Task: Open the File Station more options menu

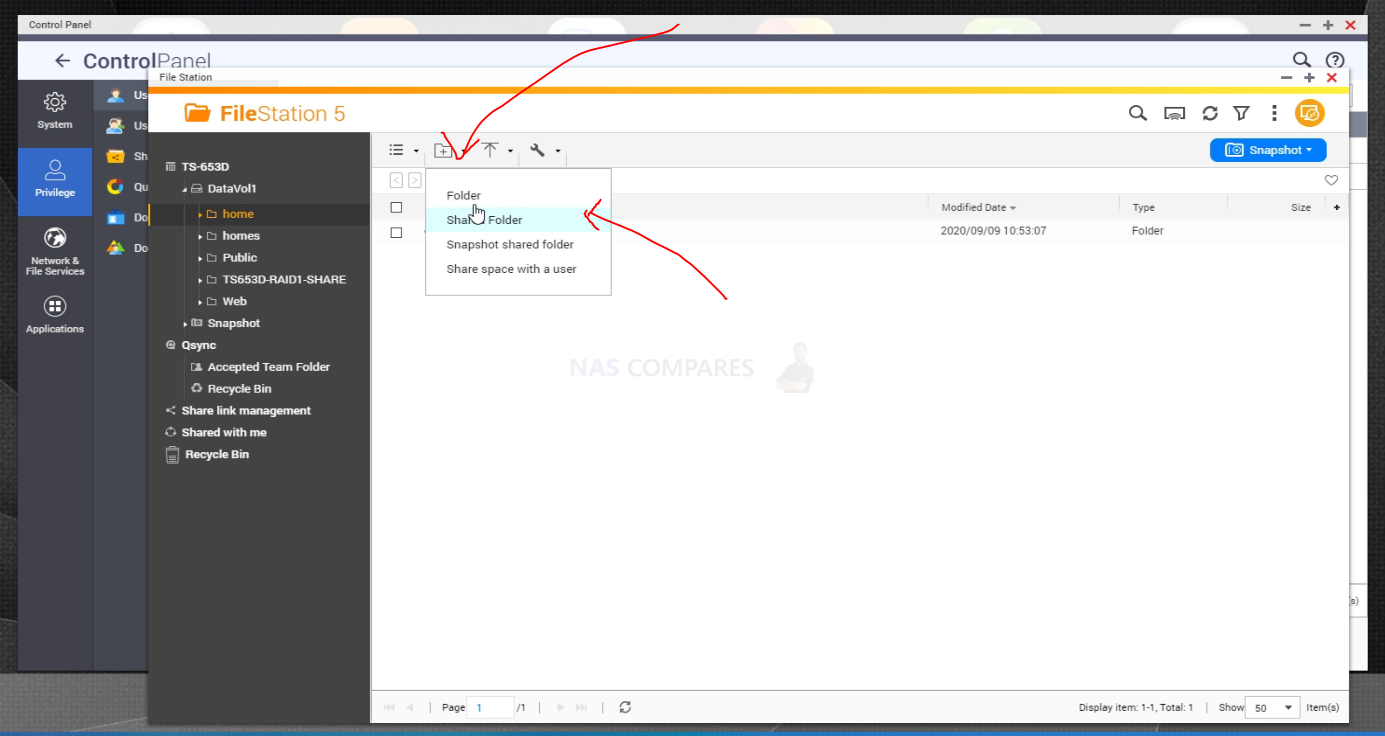Action: [x=1274, y=113]
